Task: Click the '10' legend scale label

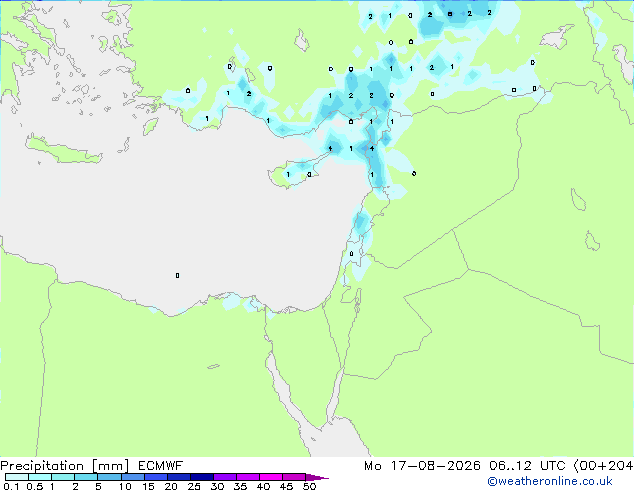Action: pos(125,486)
